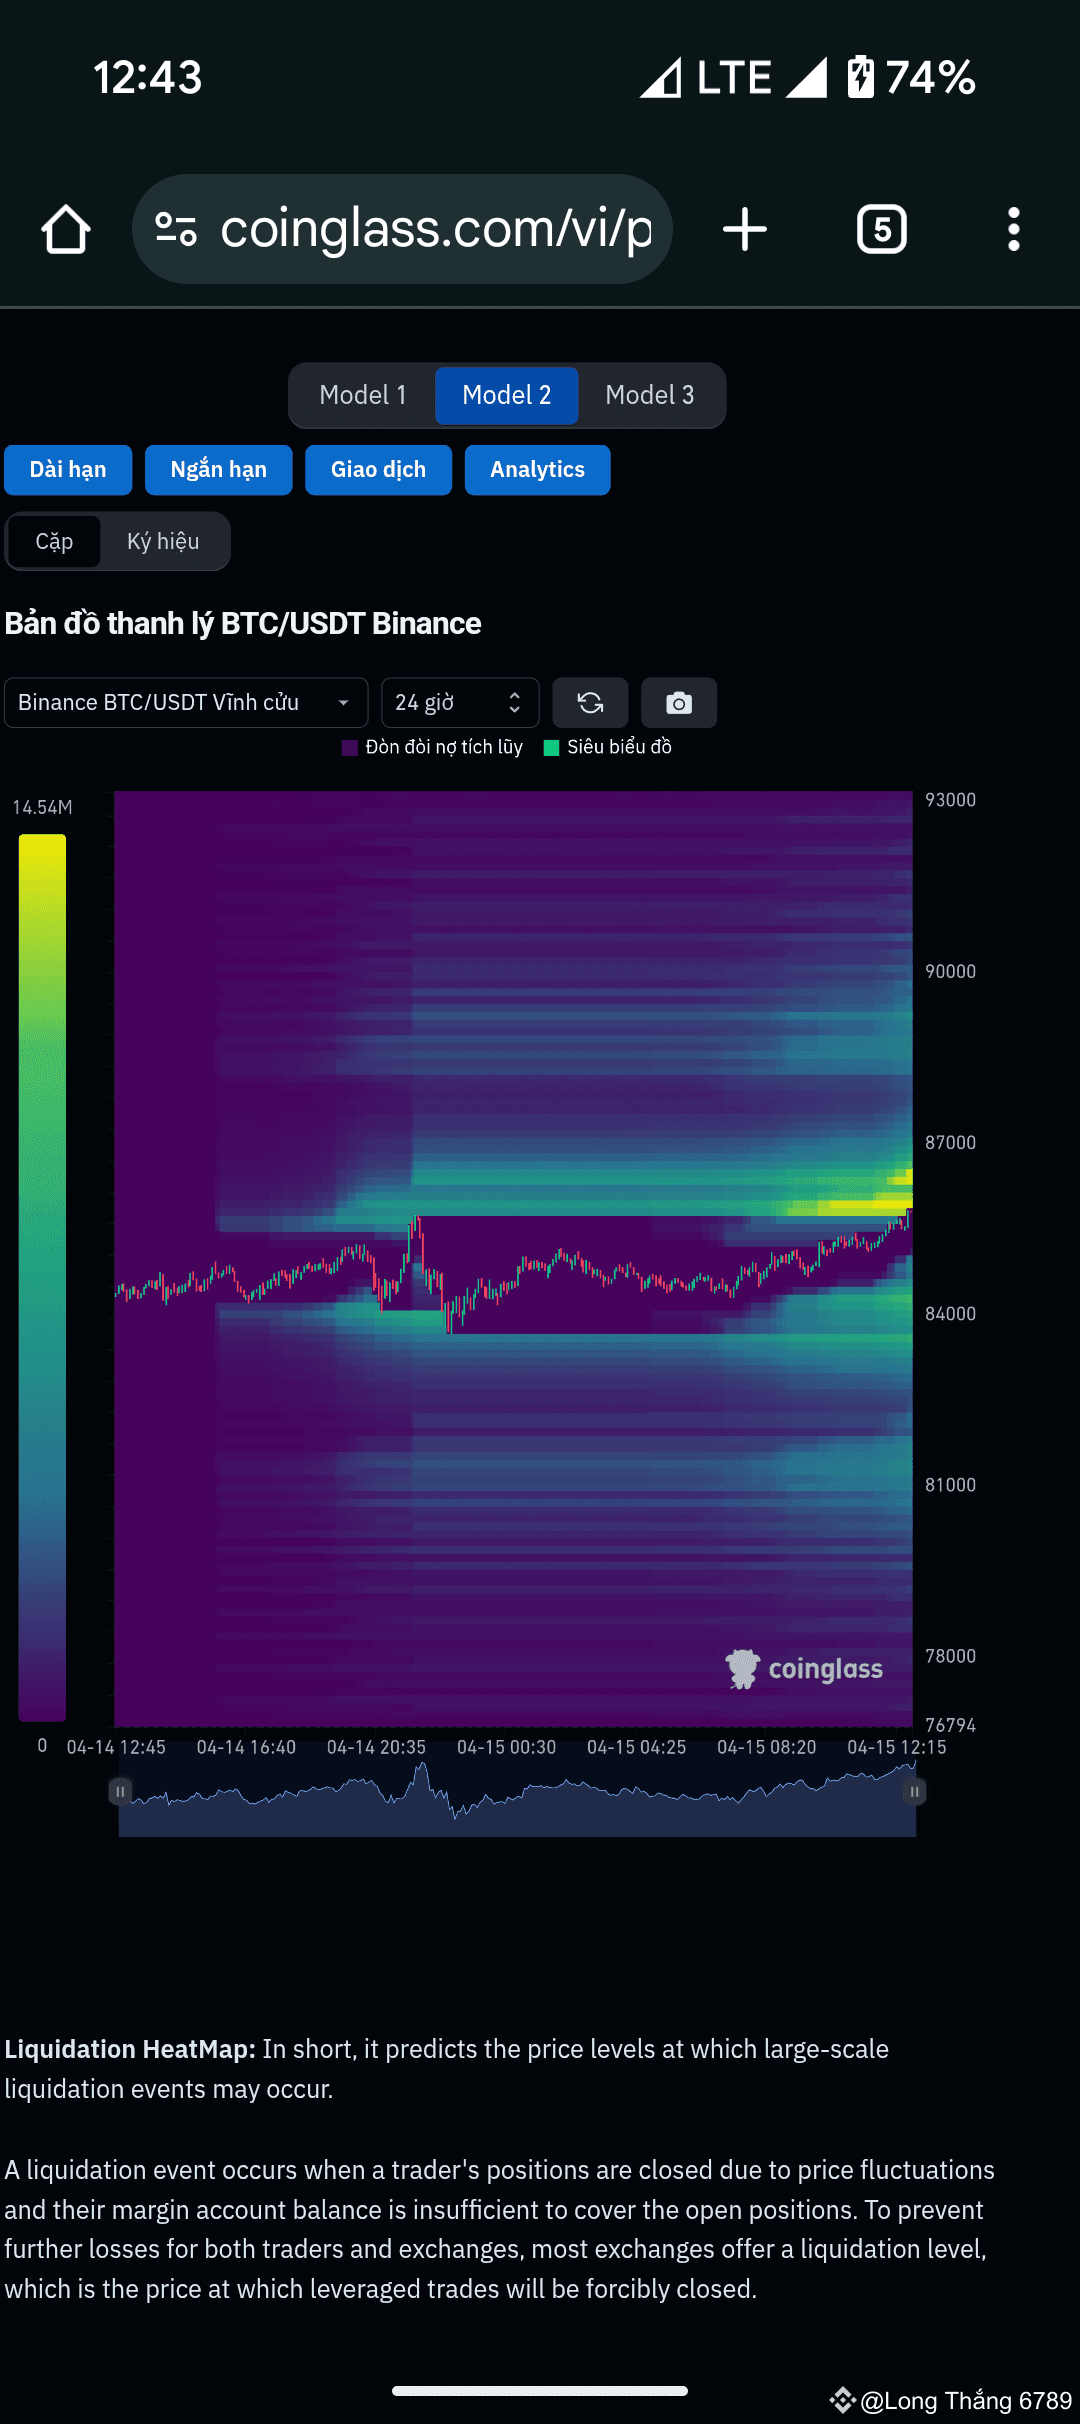The image size is (1080, 2424).
Task: Tap the 12:43 clock in status bar
Action: click(148, 77)
